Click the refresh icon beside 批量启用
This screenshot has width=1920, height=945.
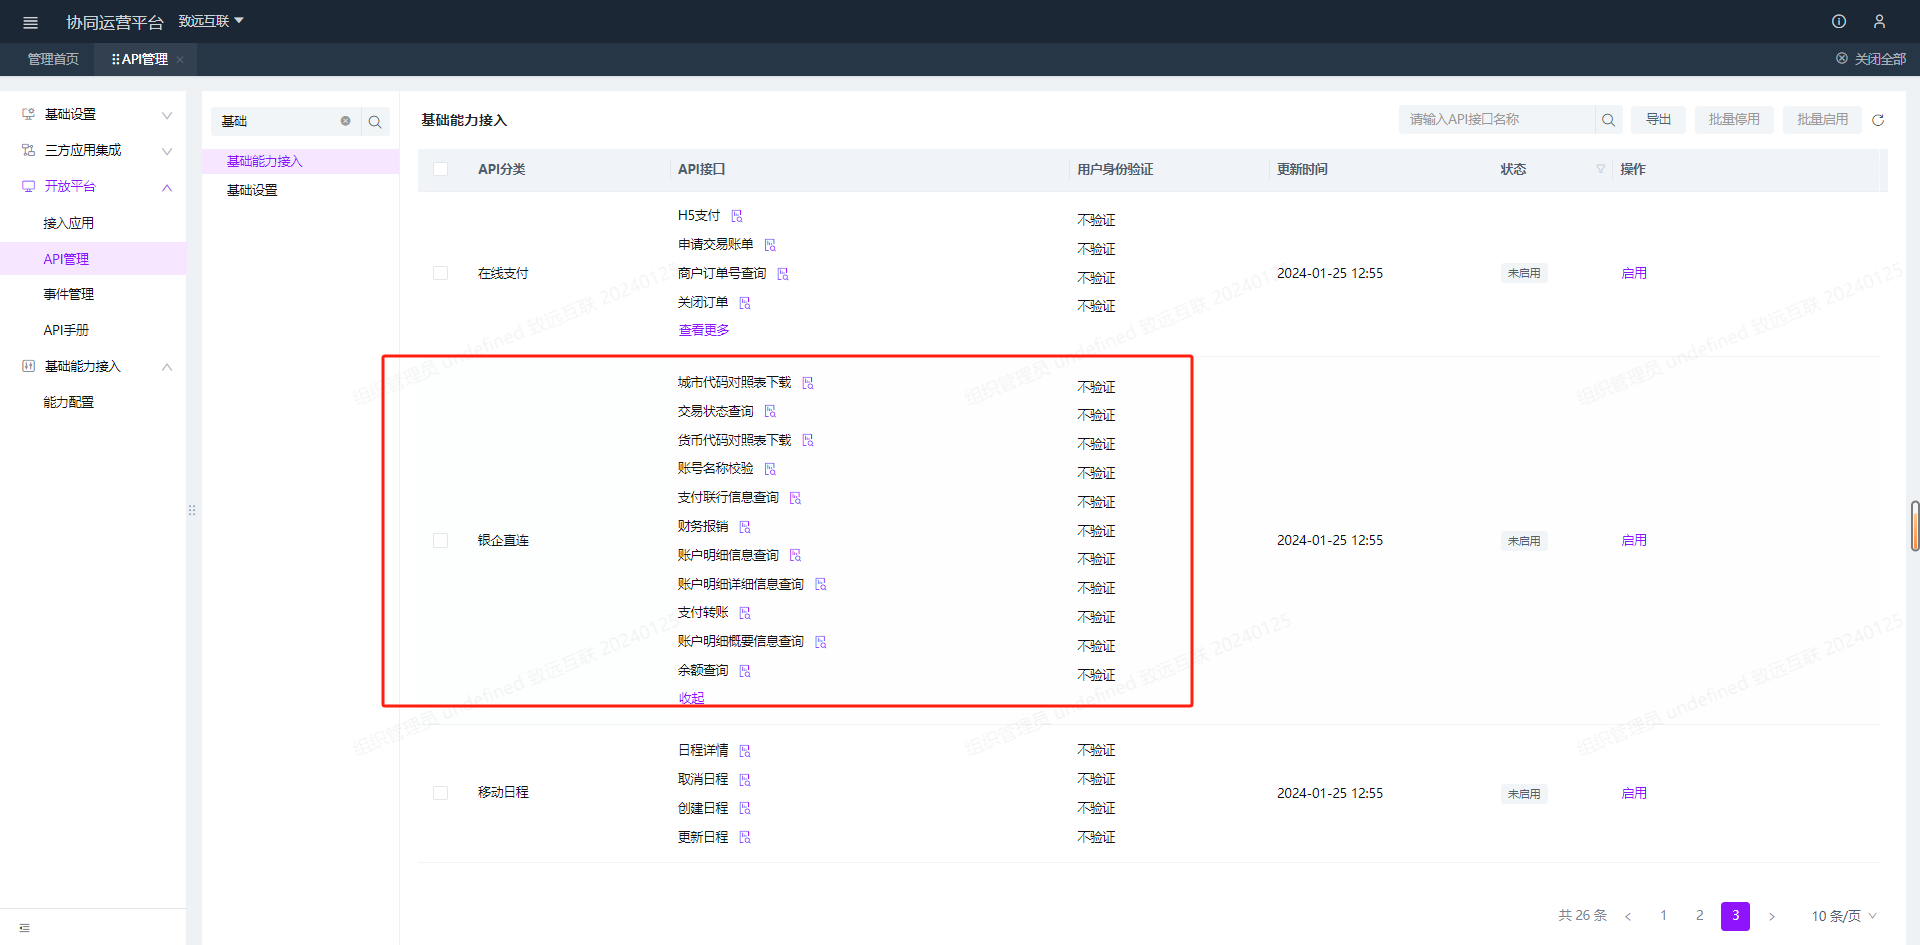tap(1878, 120)
